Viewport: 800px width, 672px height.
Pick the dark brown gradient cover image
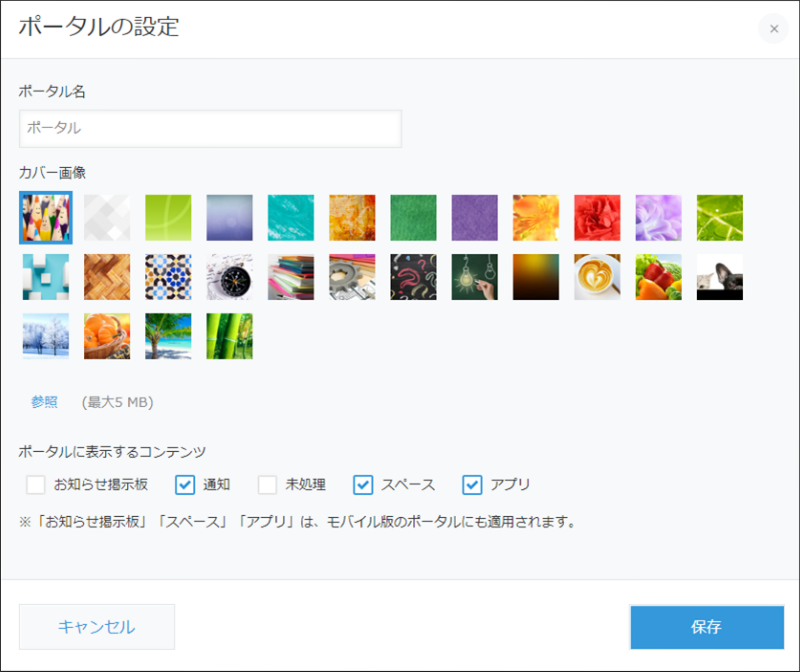point(536,277)
